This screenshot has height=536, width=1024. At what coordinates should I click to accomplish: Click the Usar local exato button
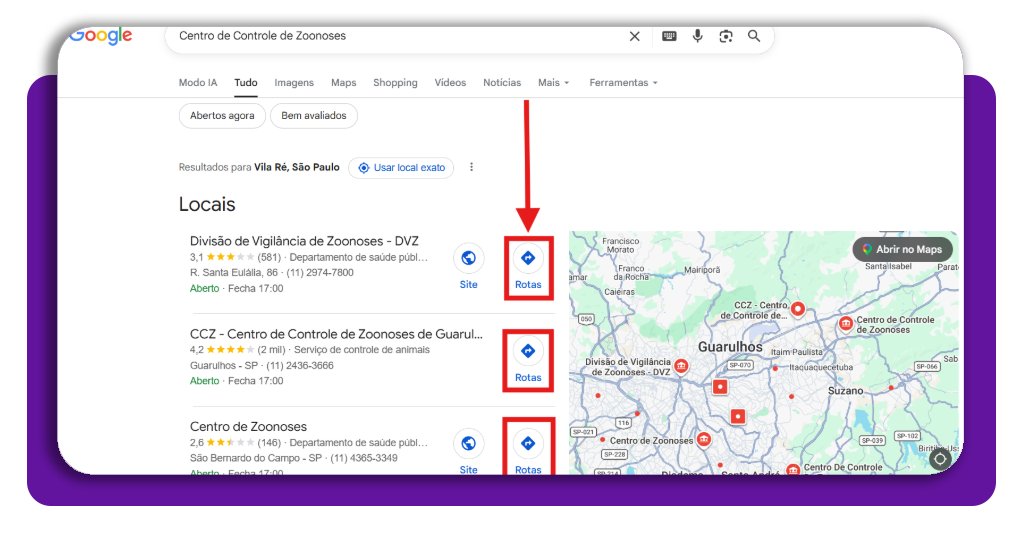pyautogui.click(x=401, y=168)
